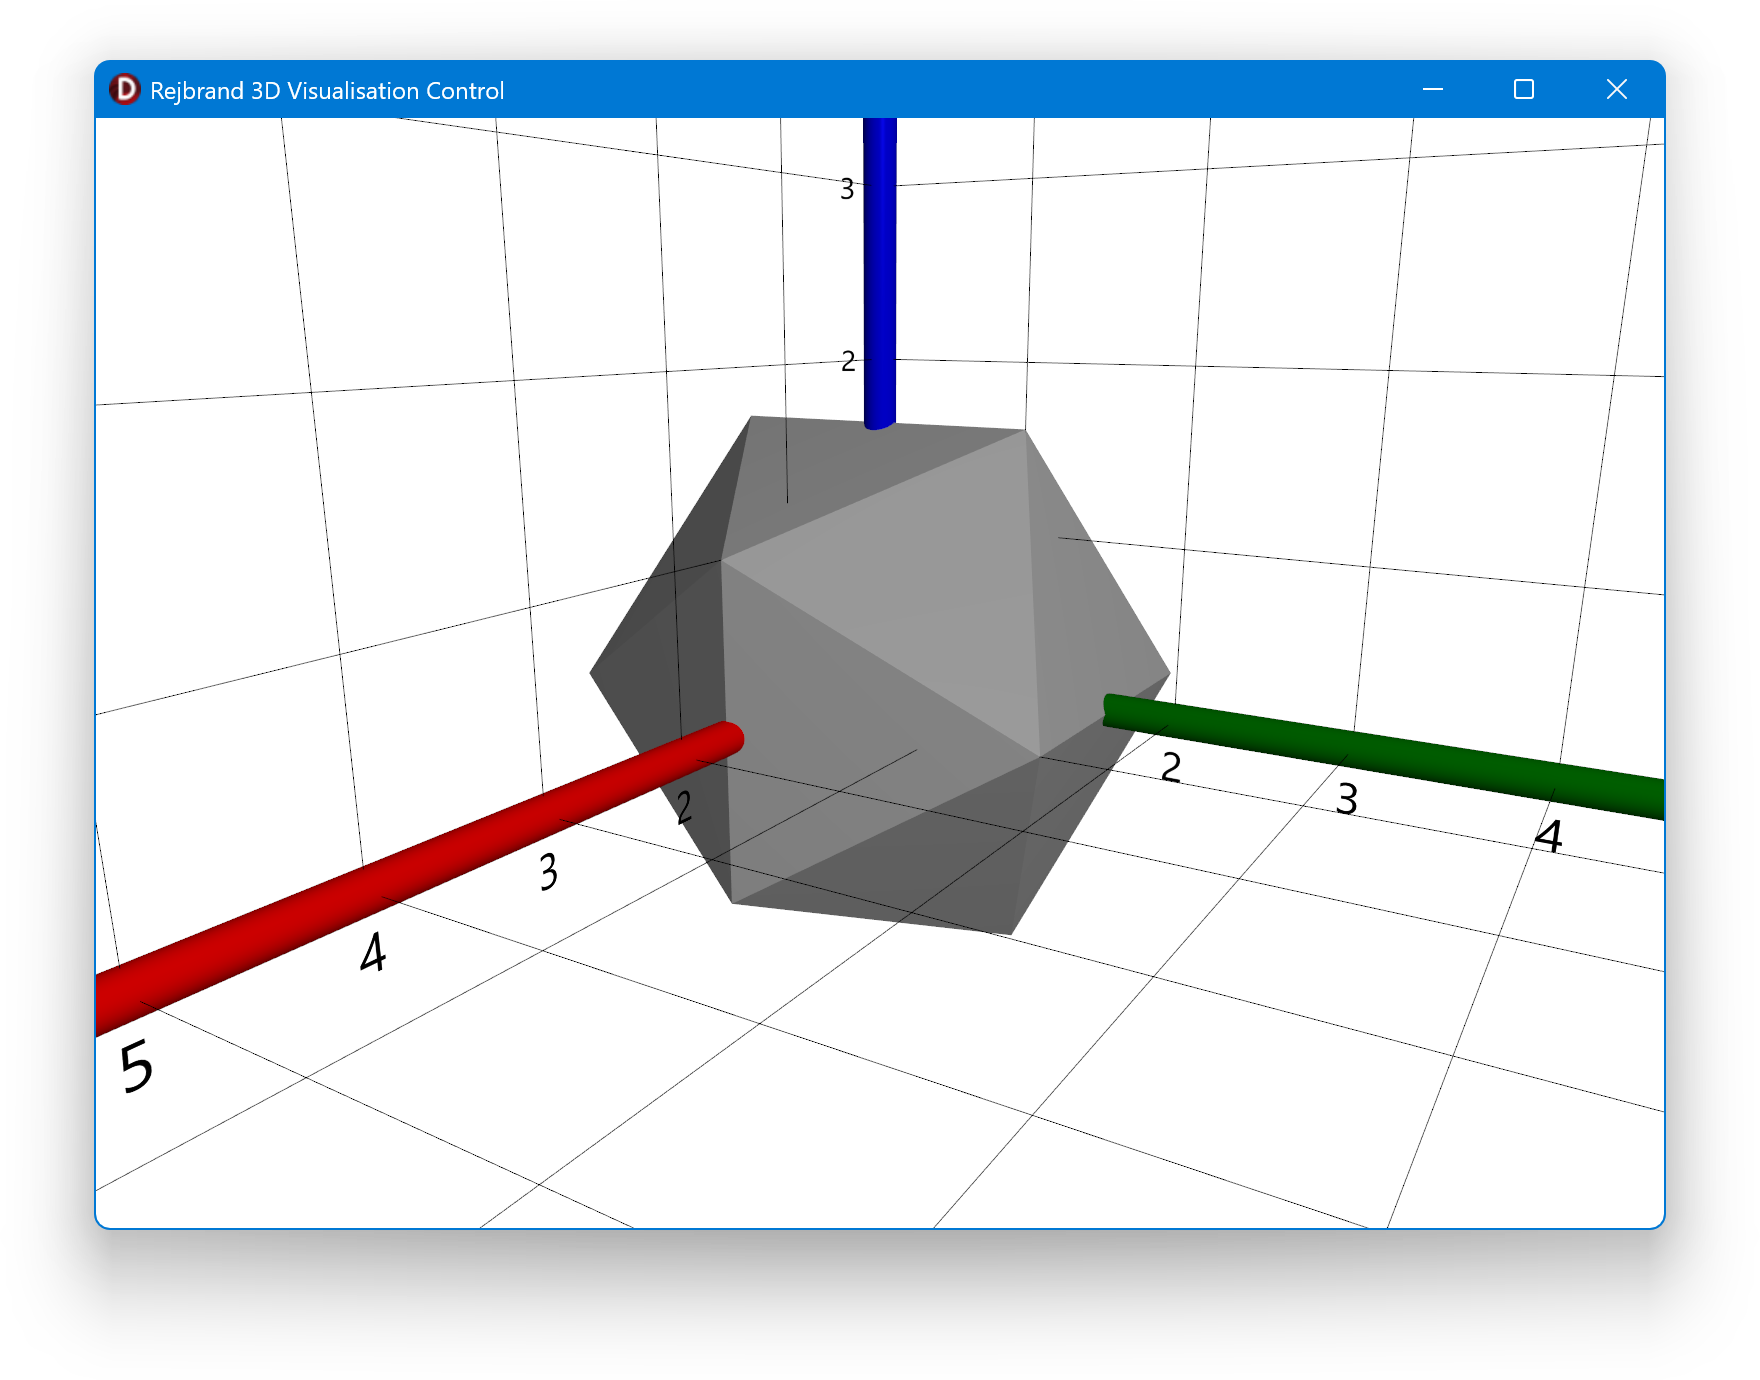Click the tick label 2 beside red axis tip

pyautogui.click(x=684, y=807)
